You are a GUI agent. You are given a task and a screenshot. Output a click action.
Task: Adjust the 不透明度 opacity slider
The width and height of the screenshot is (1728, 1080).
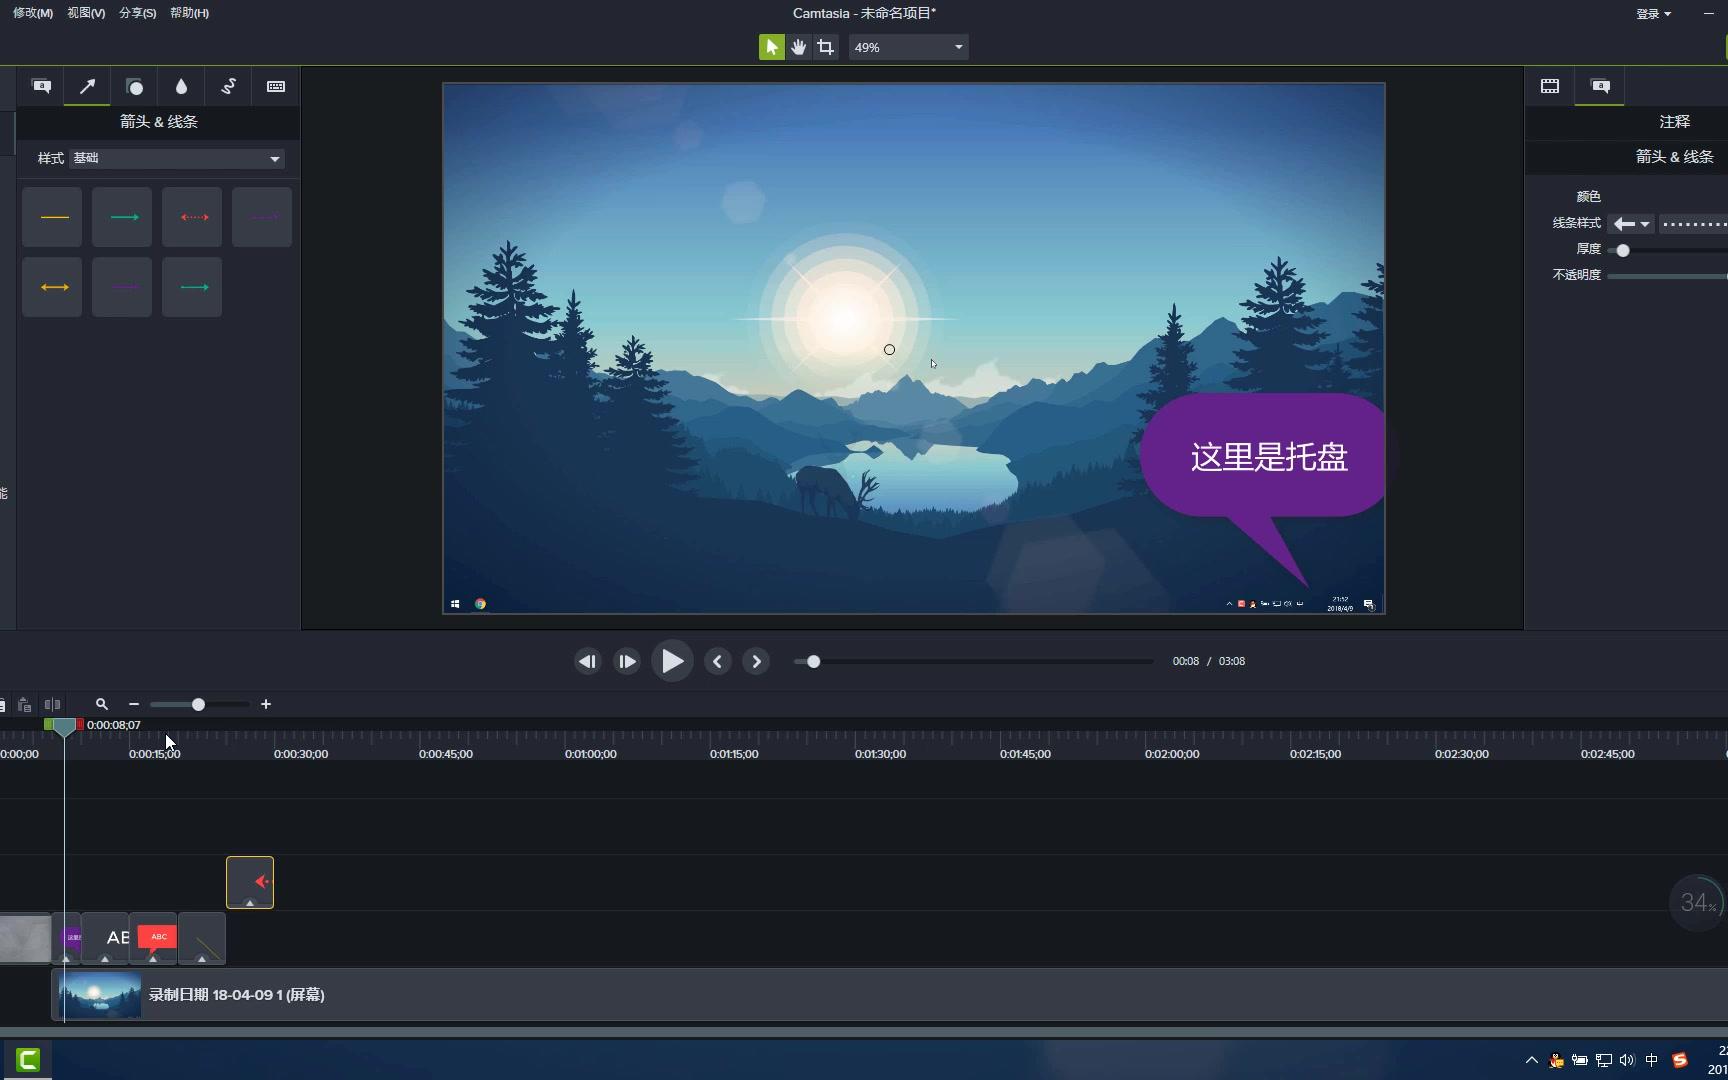tap(1668, 275)
